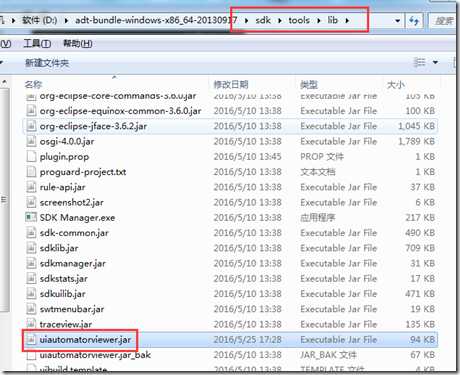
Task: Open the address bar history dropdown
Action: pyautogui.click(x=397, y=21)
